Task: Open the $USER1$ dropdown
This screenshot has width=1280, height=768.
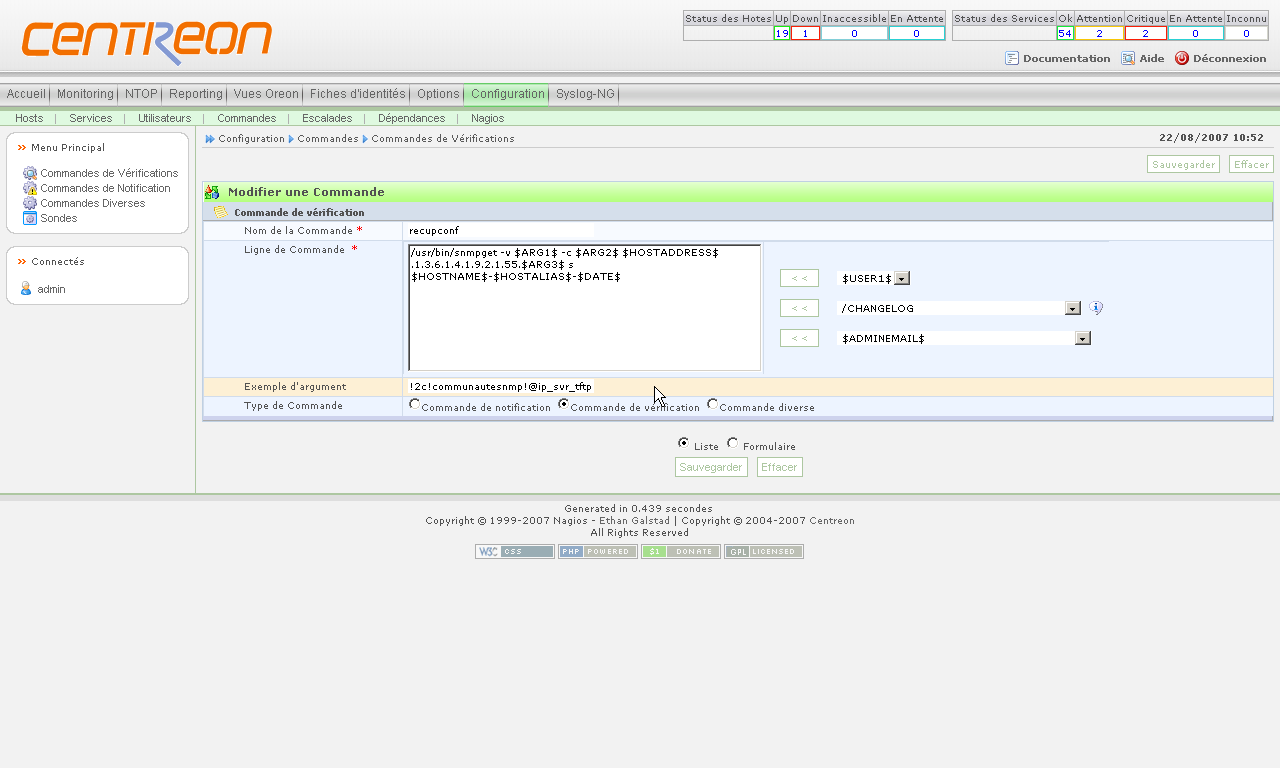Action: point(874,278)
